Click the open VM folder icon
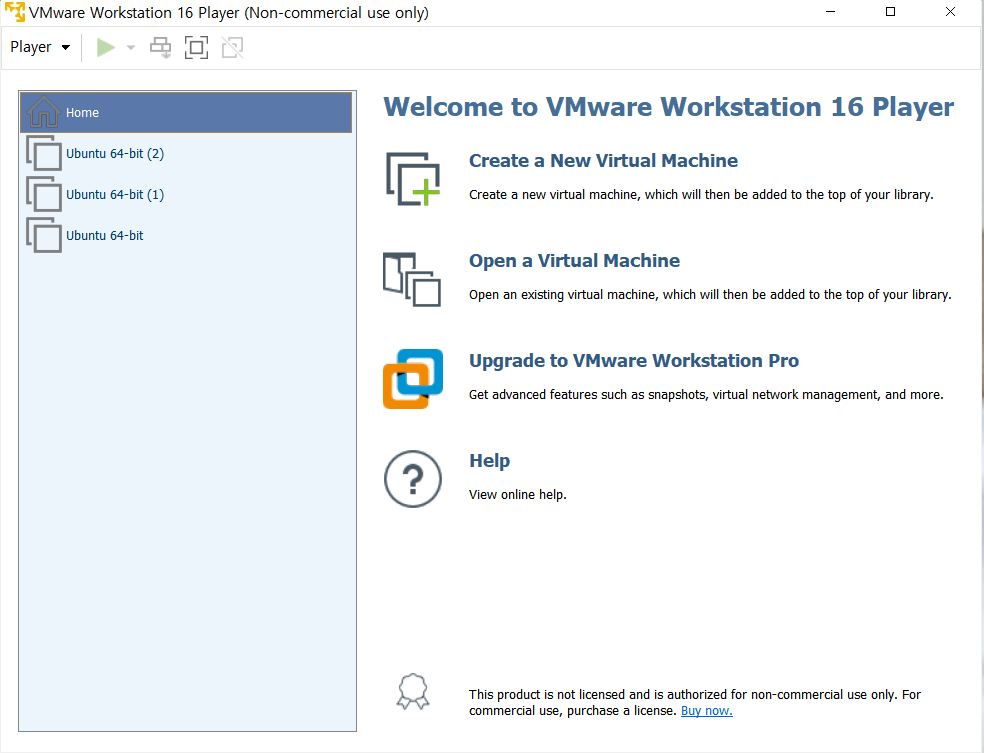Image resolution: width=984 pixels, height=753 pixels. pyautogui.click(x=412, y=279)
